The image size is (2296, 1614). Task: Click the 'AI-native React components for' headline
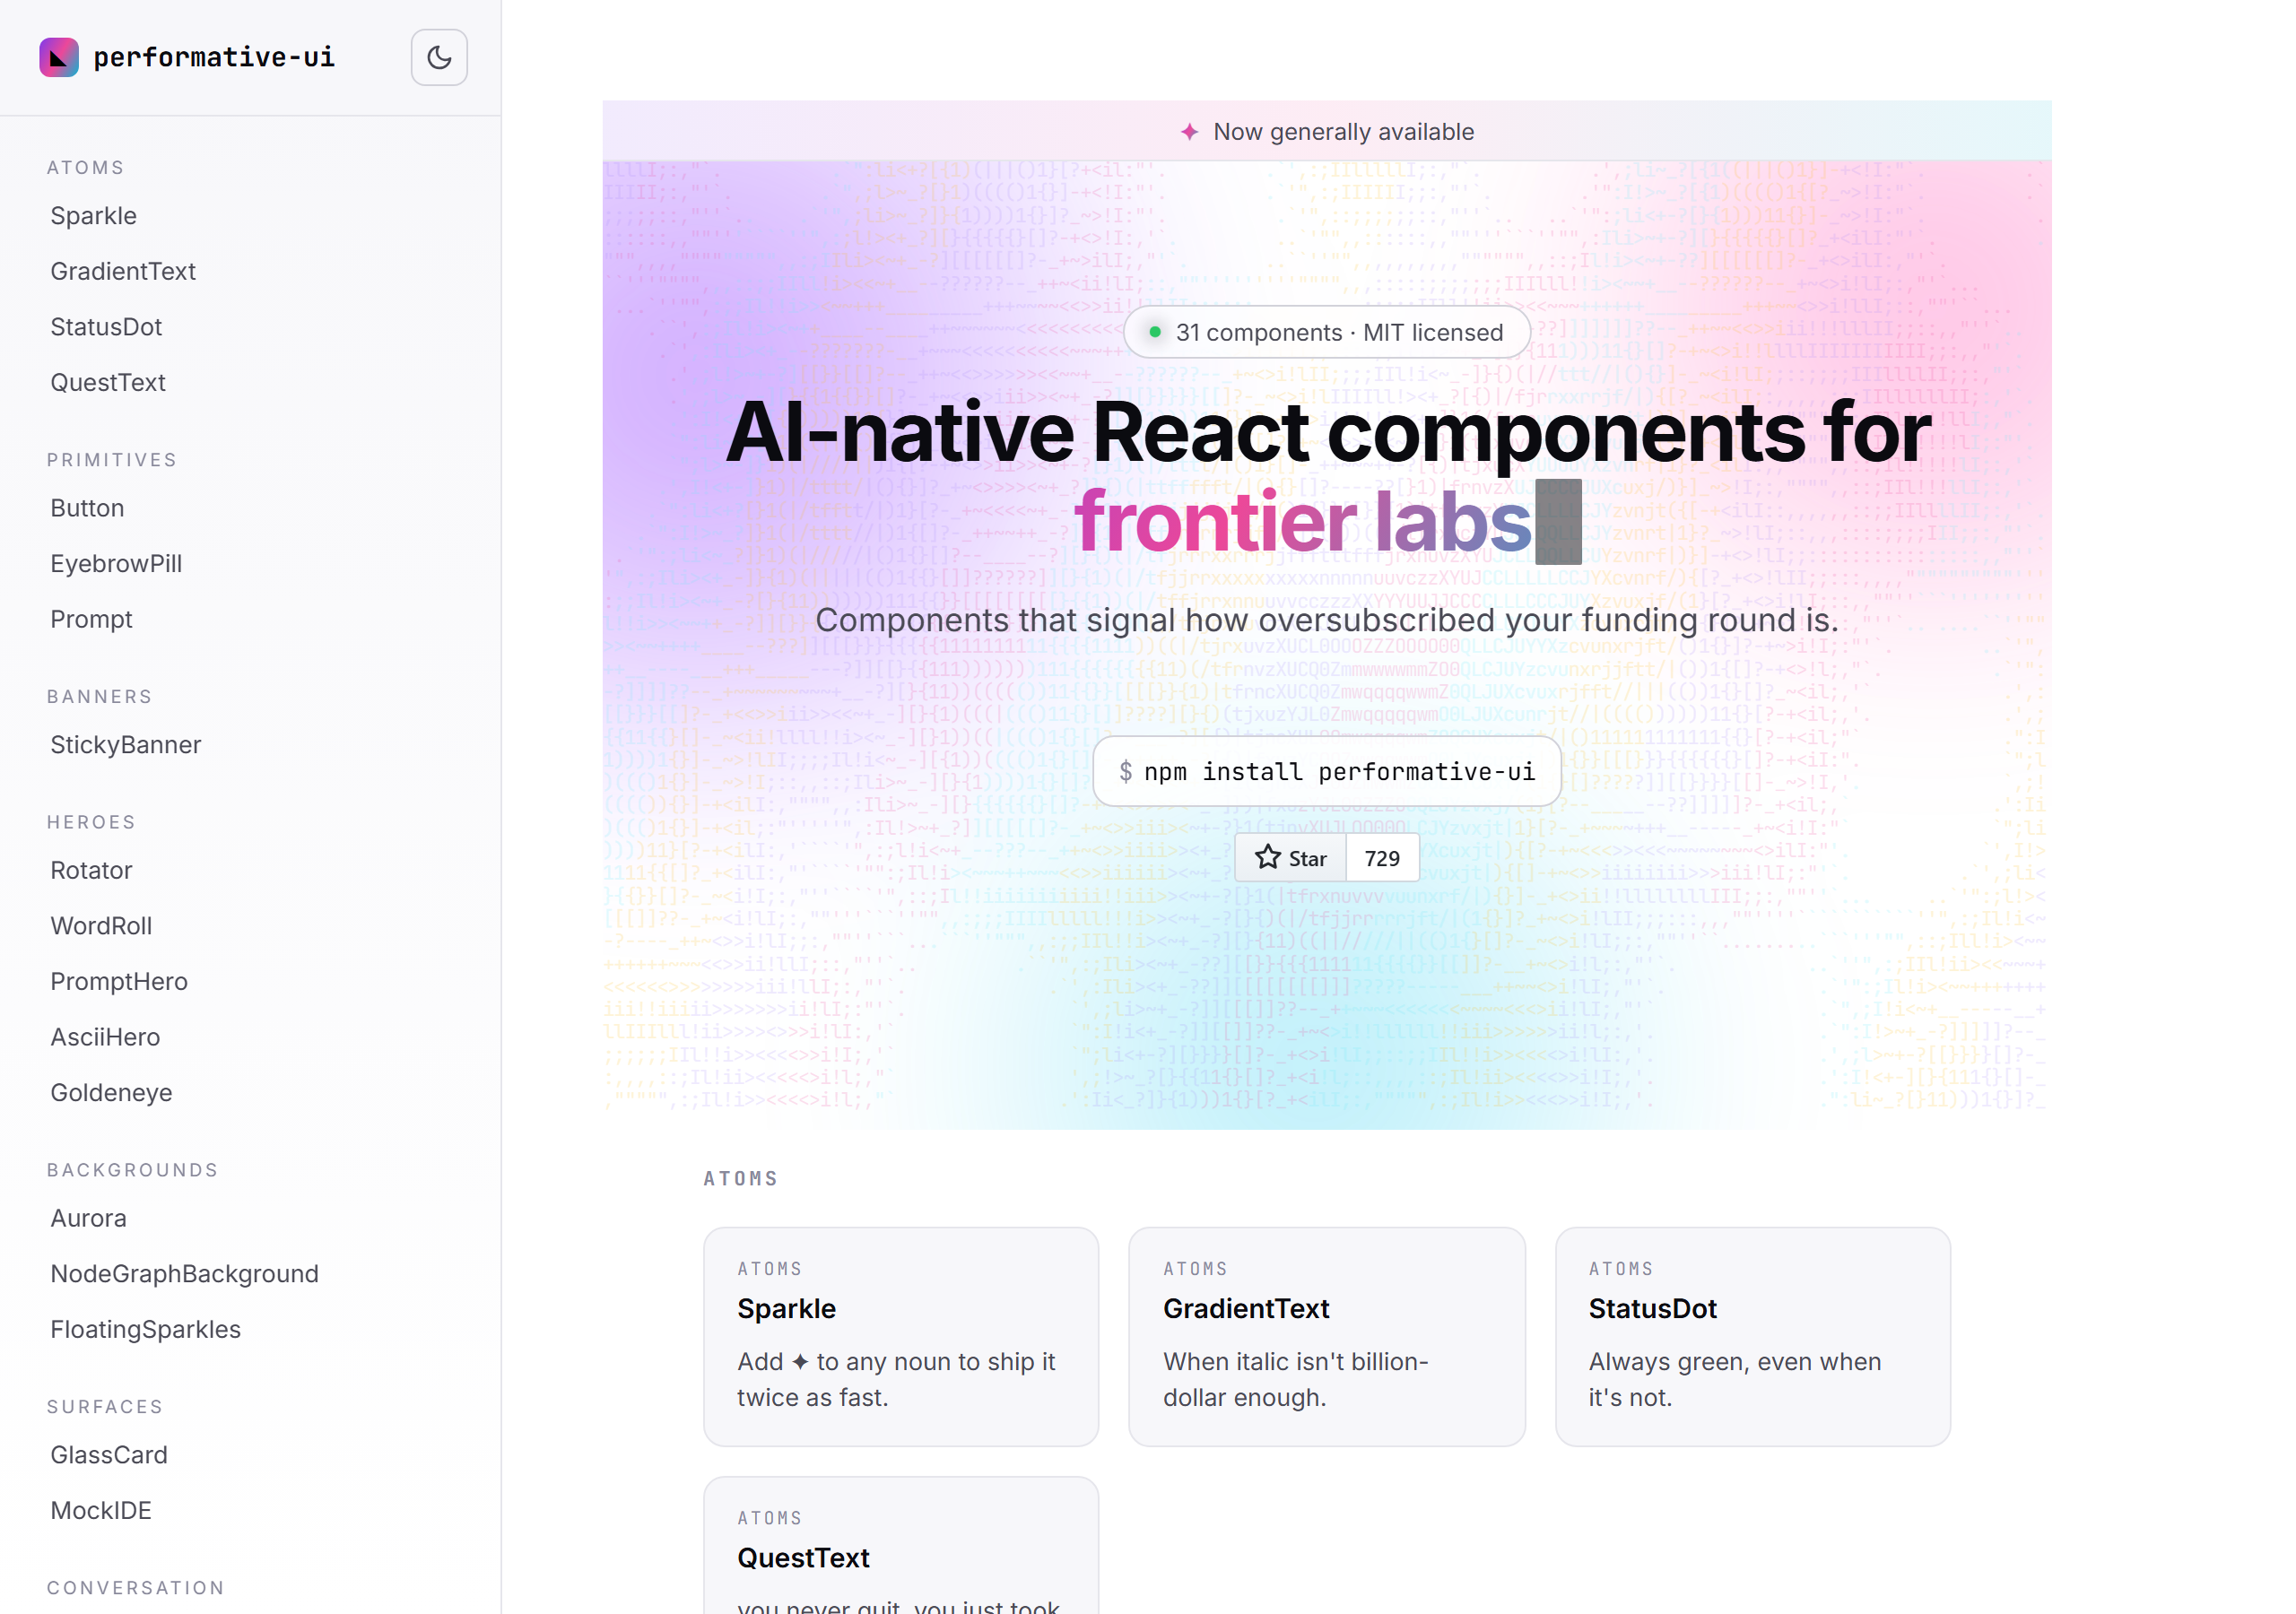(x=1328, y=433)
